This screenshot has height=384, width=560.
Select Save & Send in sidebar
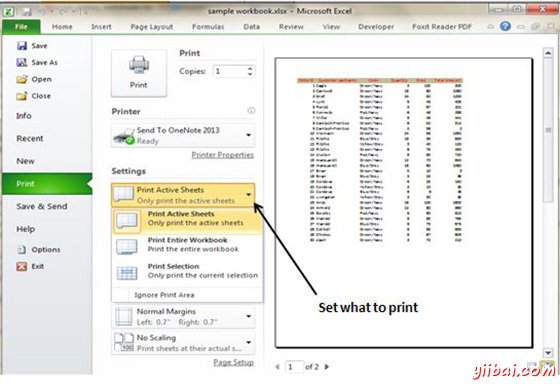(42, 206)
